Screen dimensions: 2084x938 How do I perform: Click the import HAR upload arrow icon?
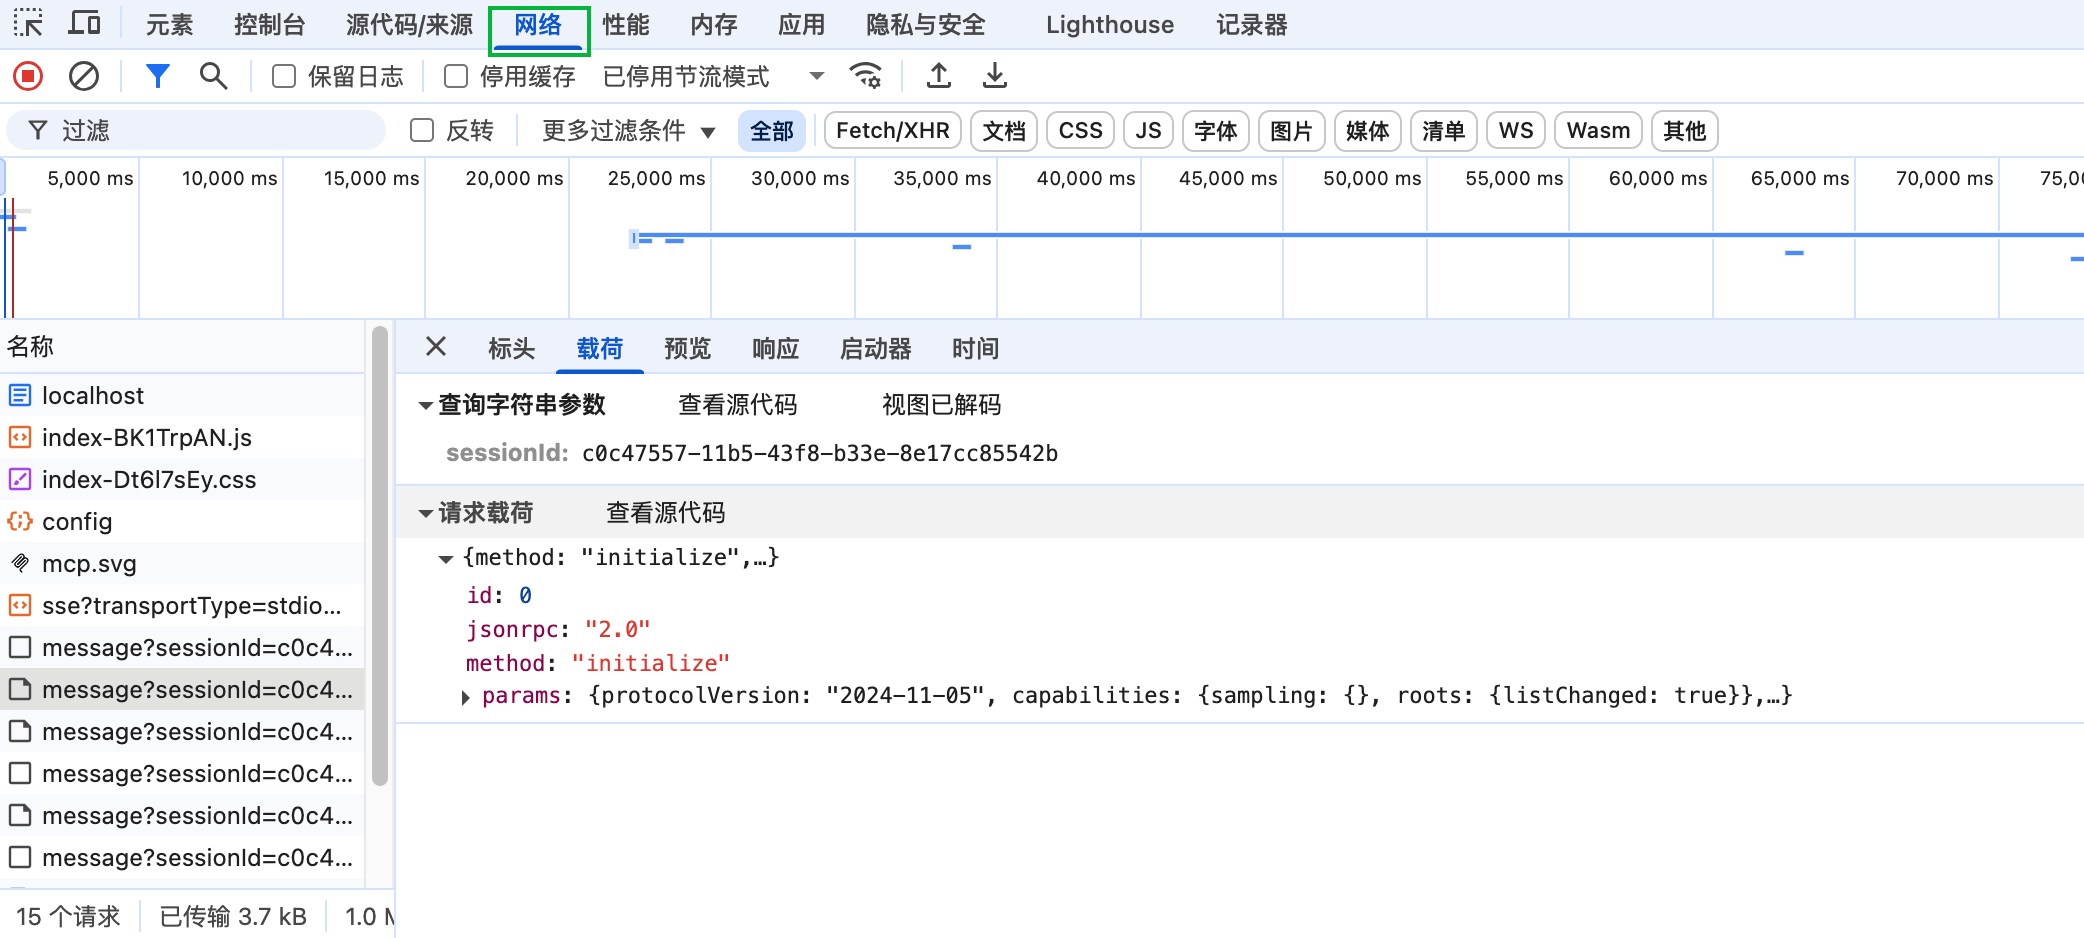point(939,76)
